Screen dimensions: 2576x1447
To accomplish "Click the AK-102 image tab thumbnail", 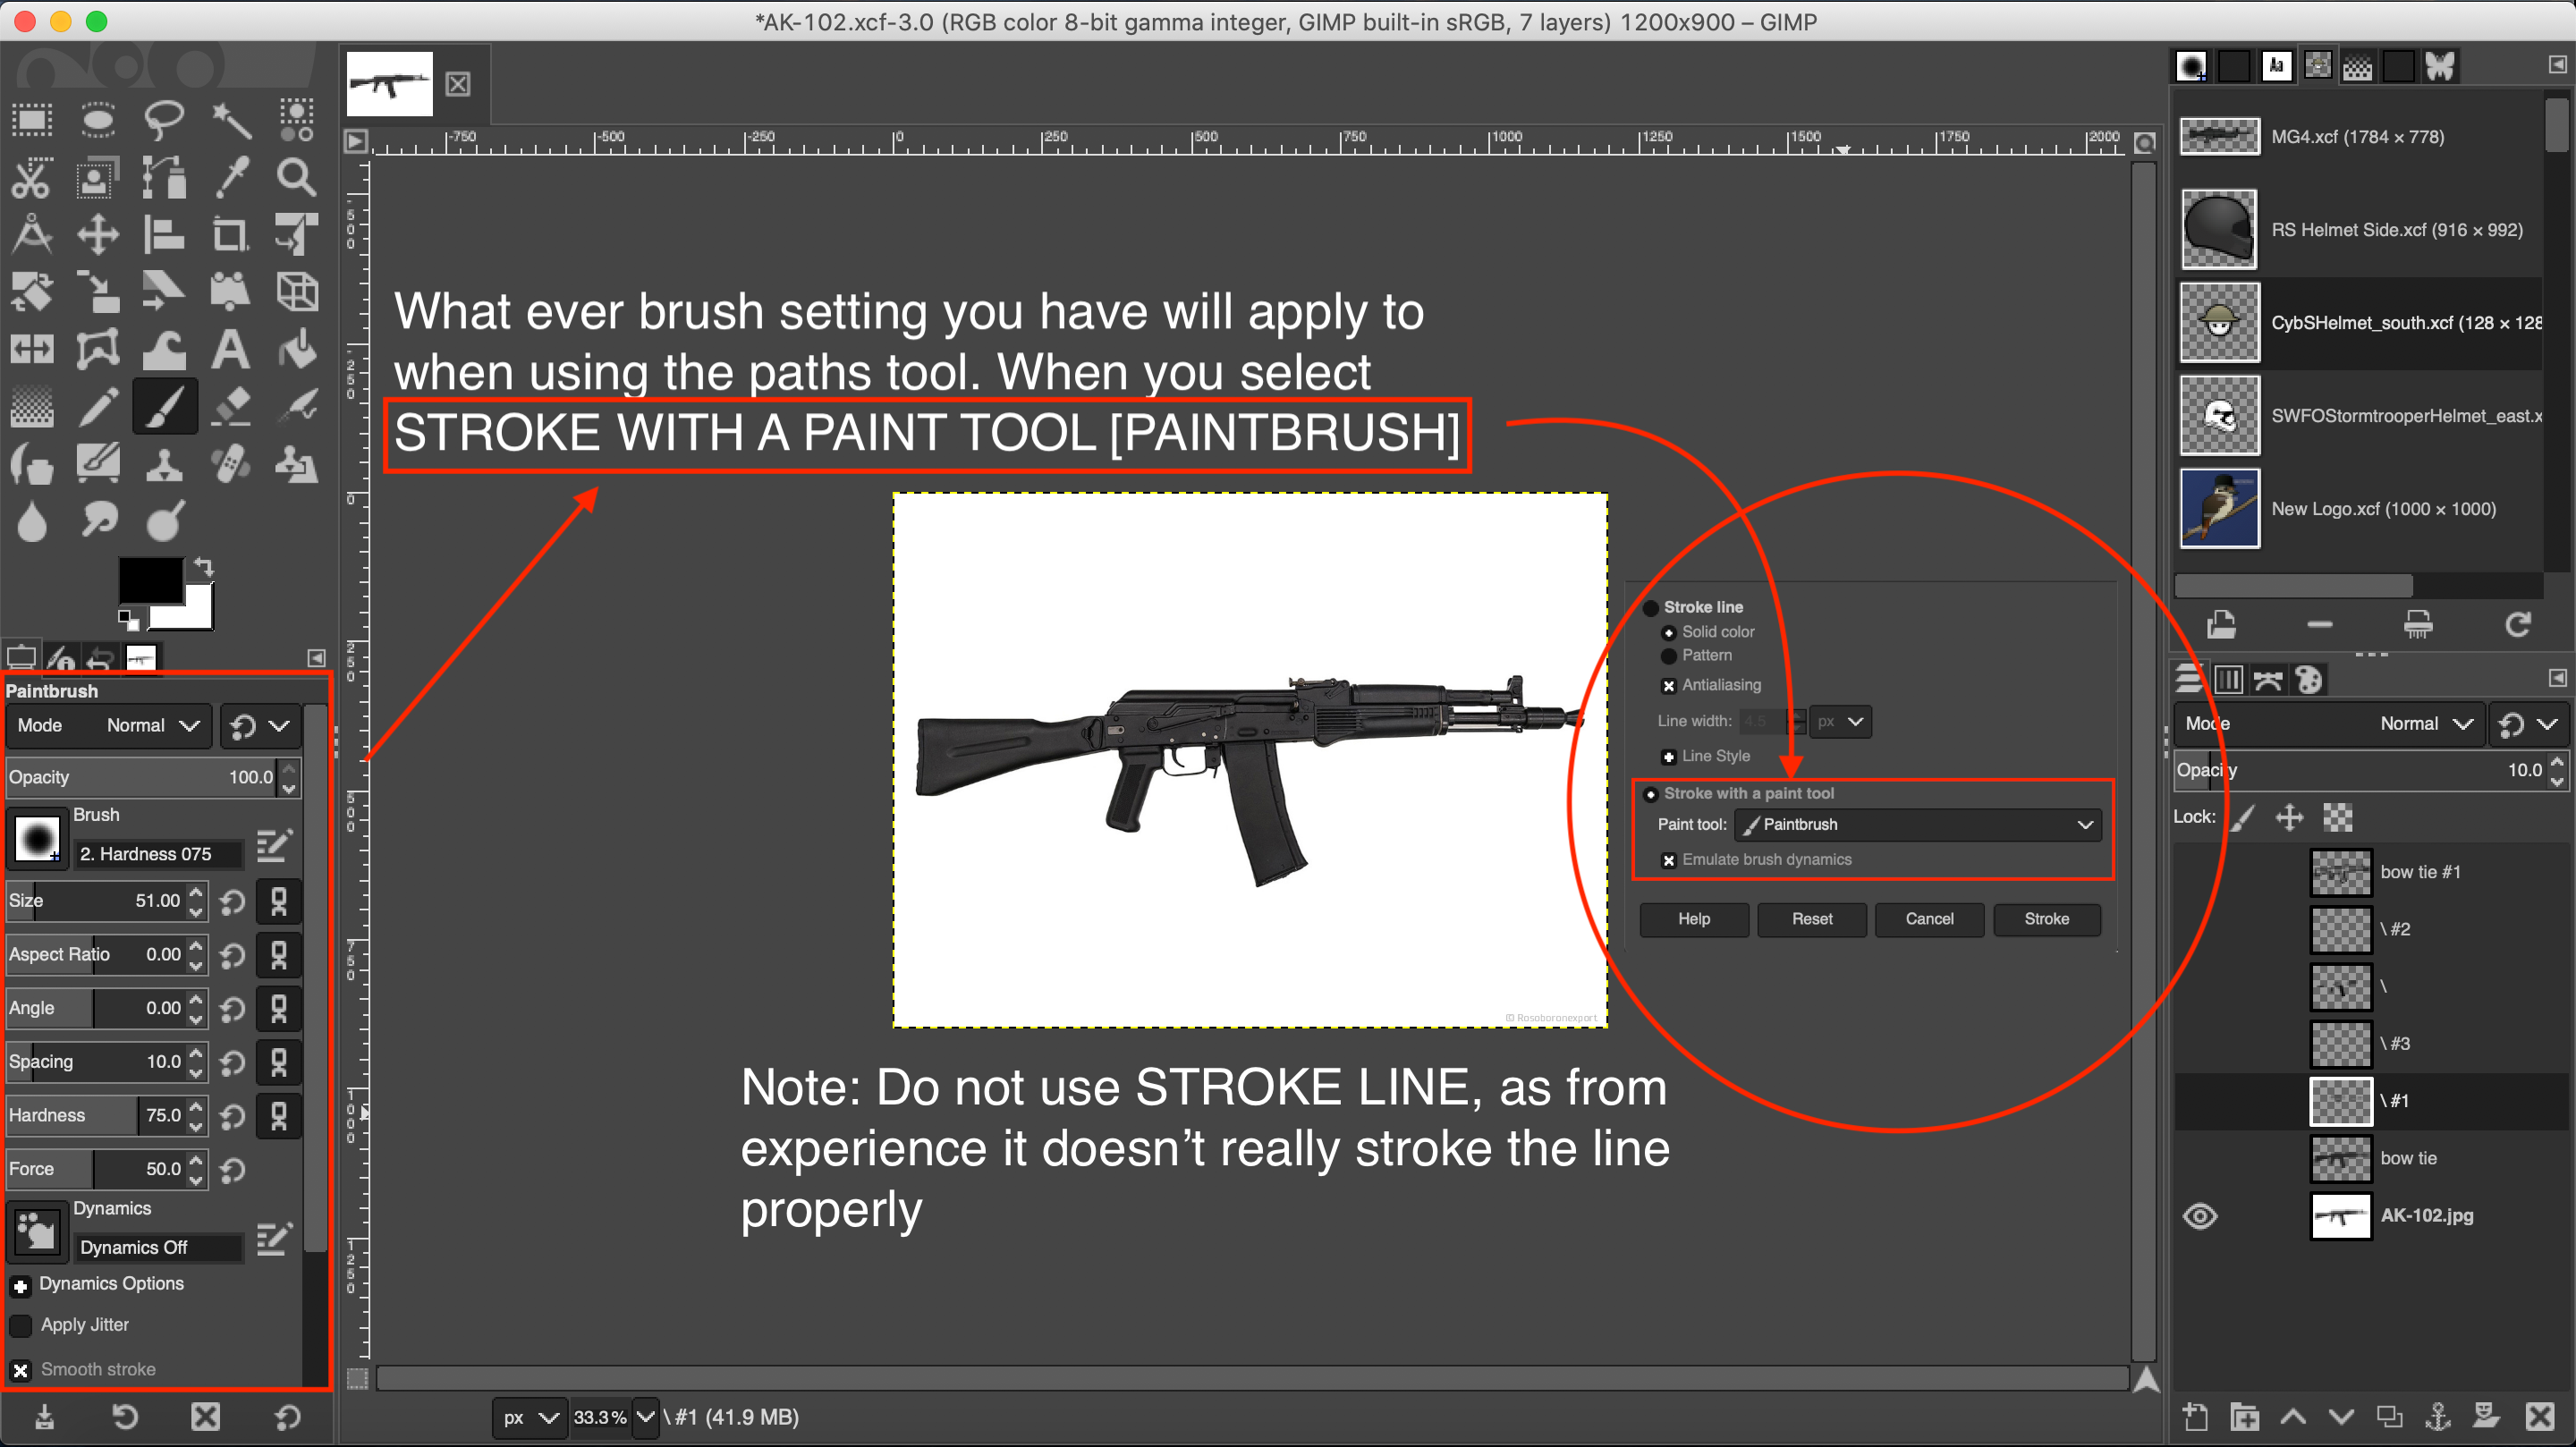I will point(389,85).
